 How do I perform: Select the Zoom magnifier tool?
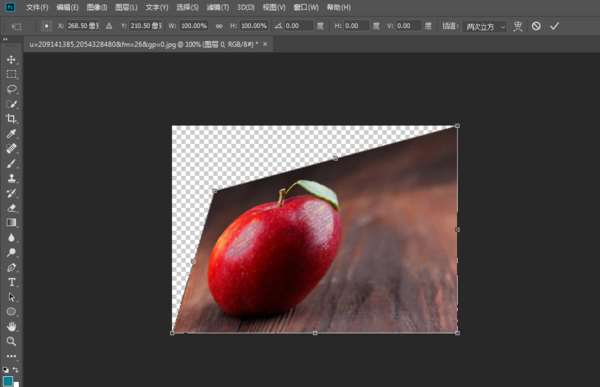coord(11,341)
